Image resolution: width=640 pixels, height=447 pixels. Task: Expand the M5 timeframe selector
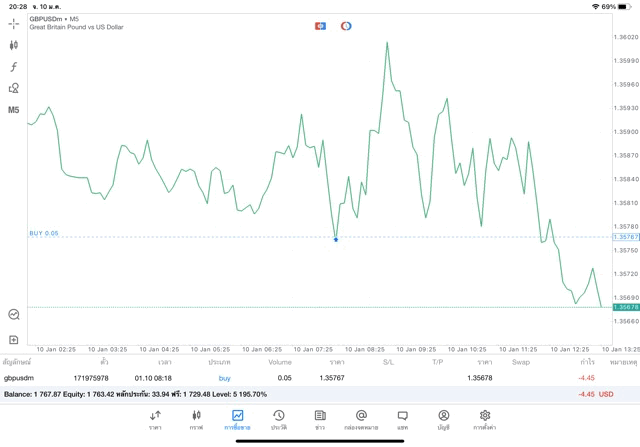click(14, 110)
